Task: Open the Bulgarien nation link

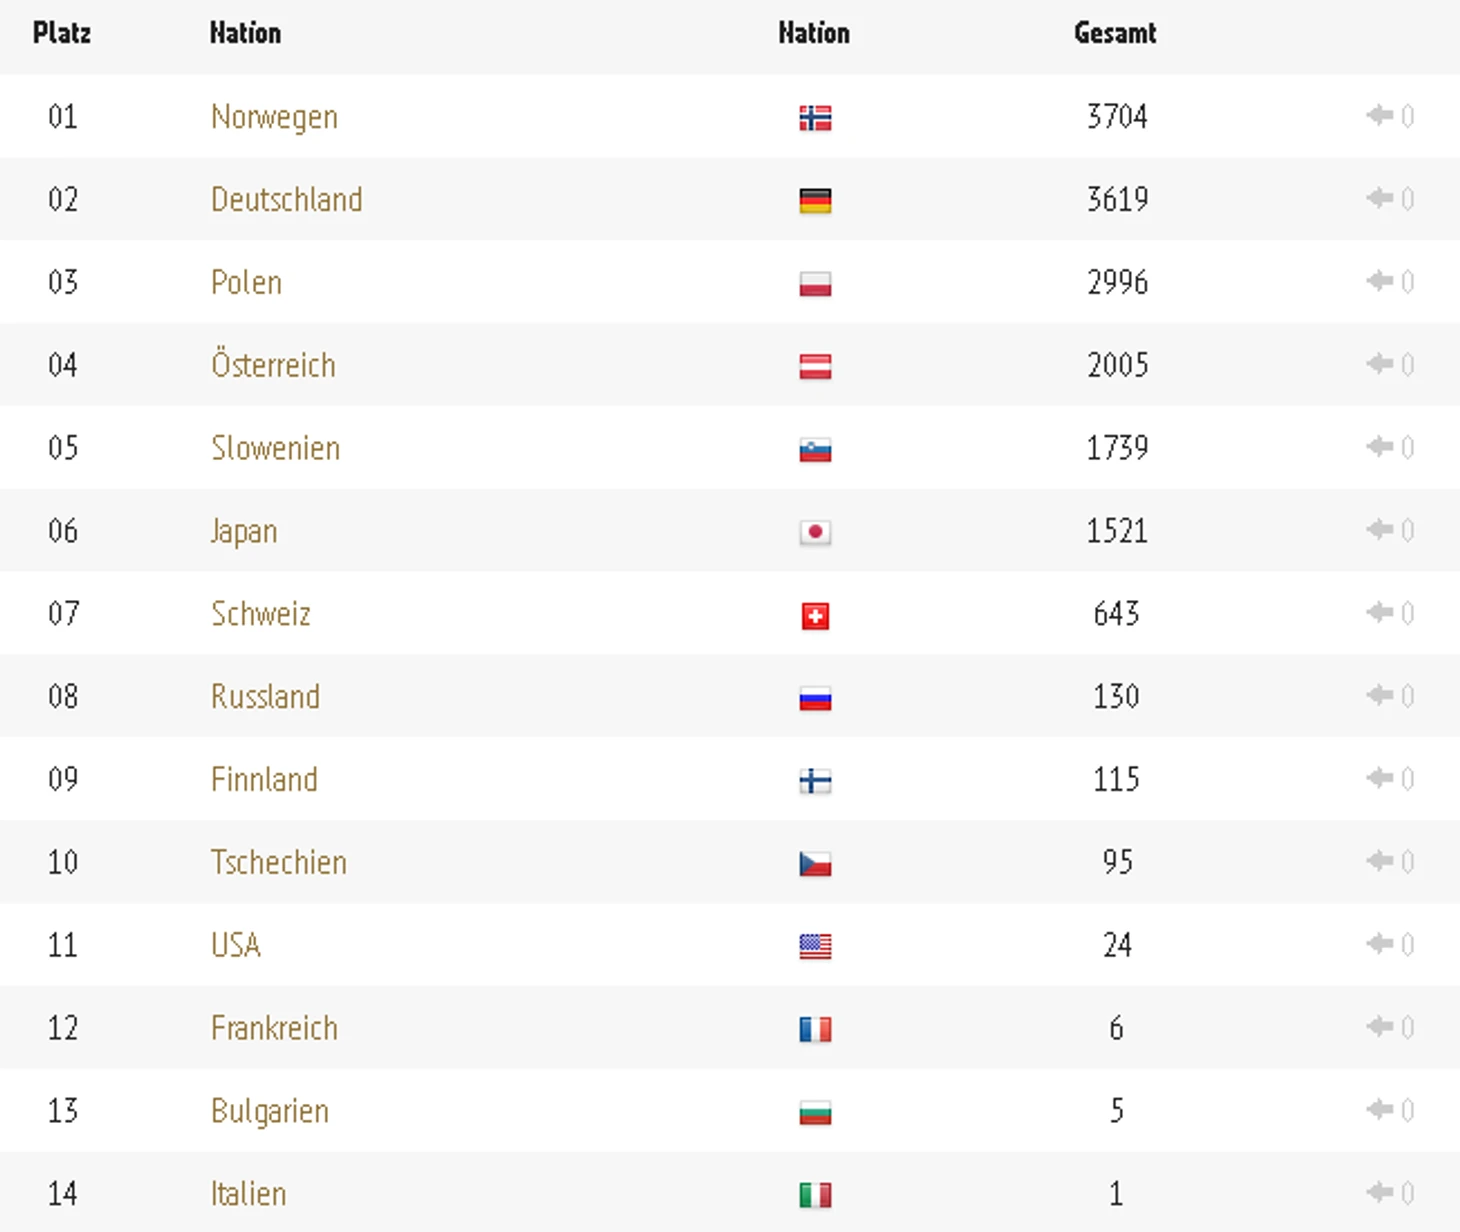Action: click(x=269, y=1111)
